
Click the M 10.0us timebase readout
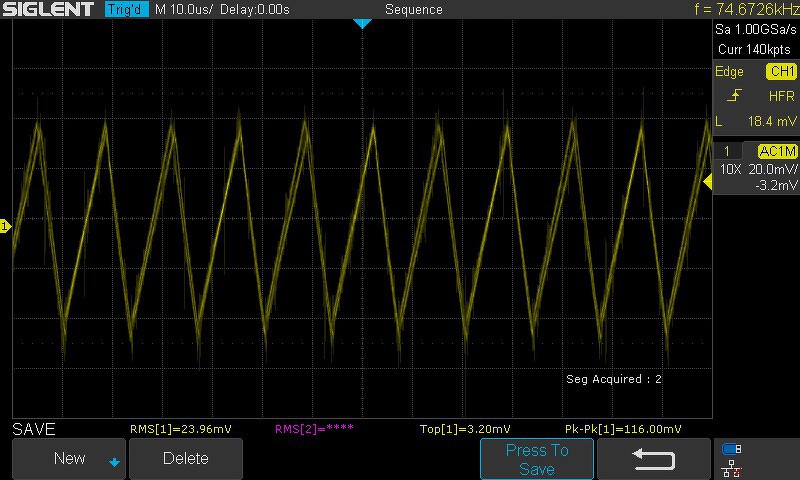point(184,9)
